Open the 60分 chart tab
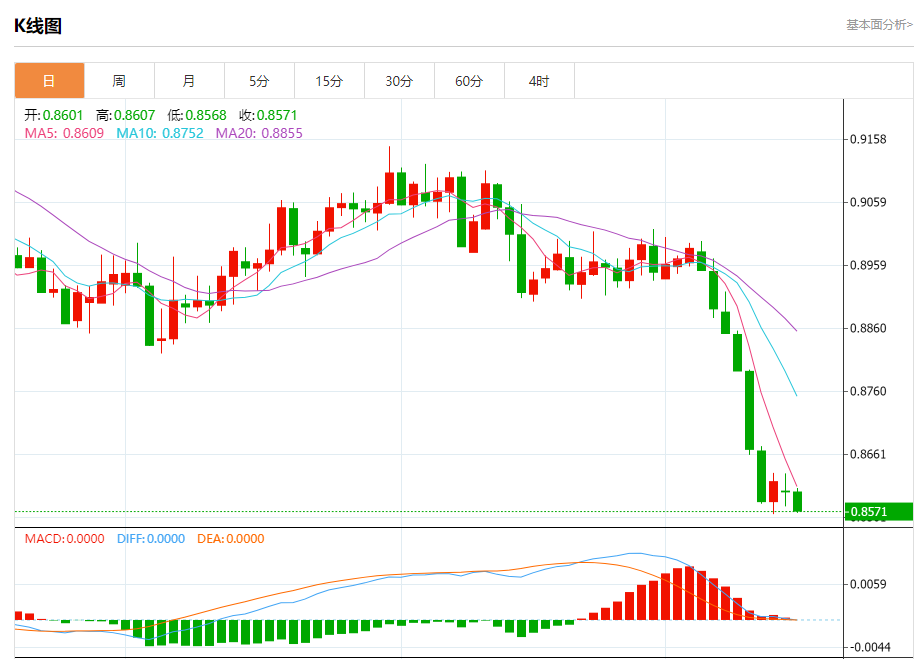Screen dimensions: 923x659 tap(470, 81)
